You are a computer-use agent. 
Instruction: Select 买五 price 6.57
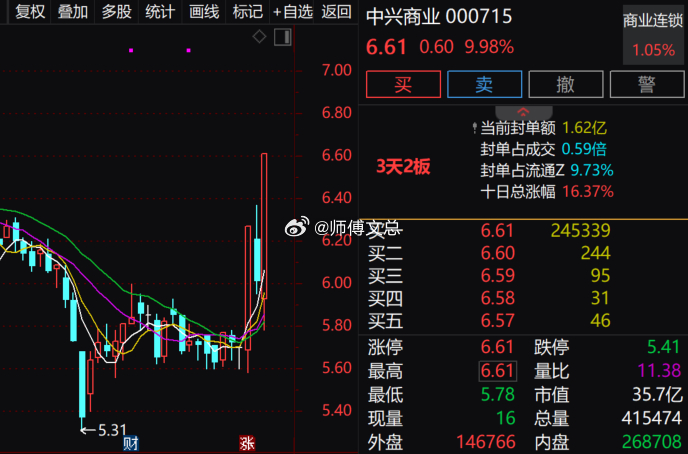[498, 321]
